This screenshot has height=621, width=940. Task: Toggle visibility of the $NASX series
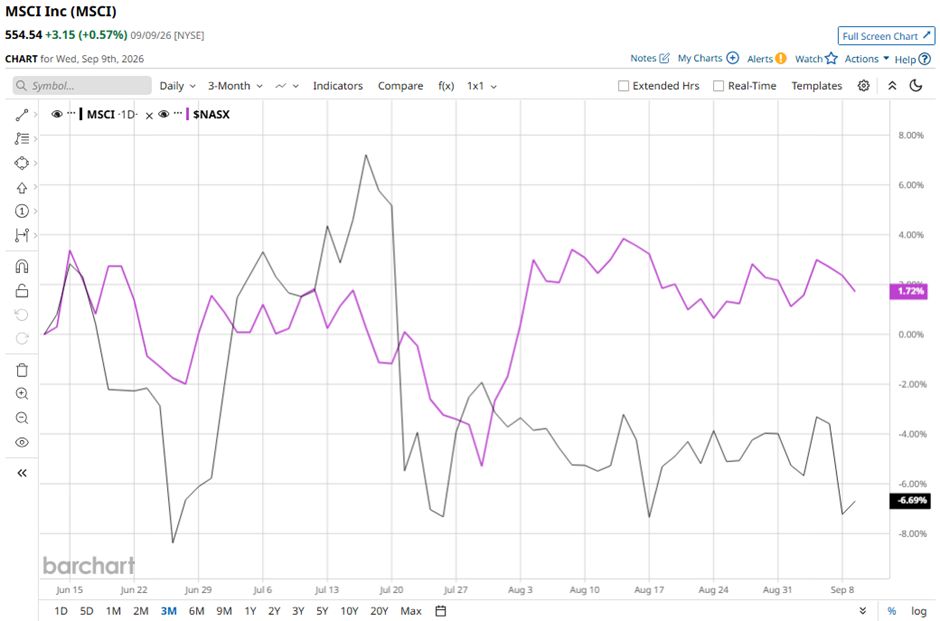point(164,114)
